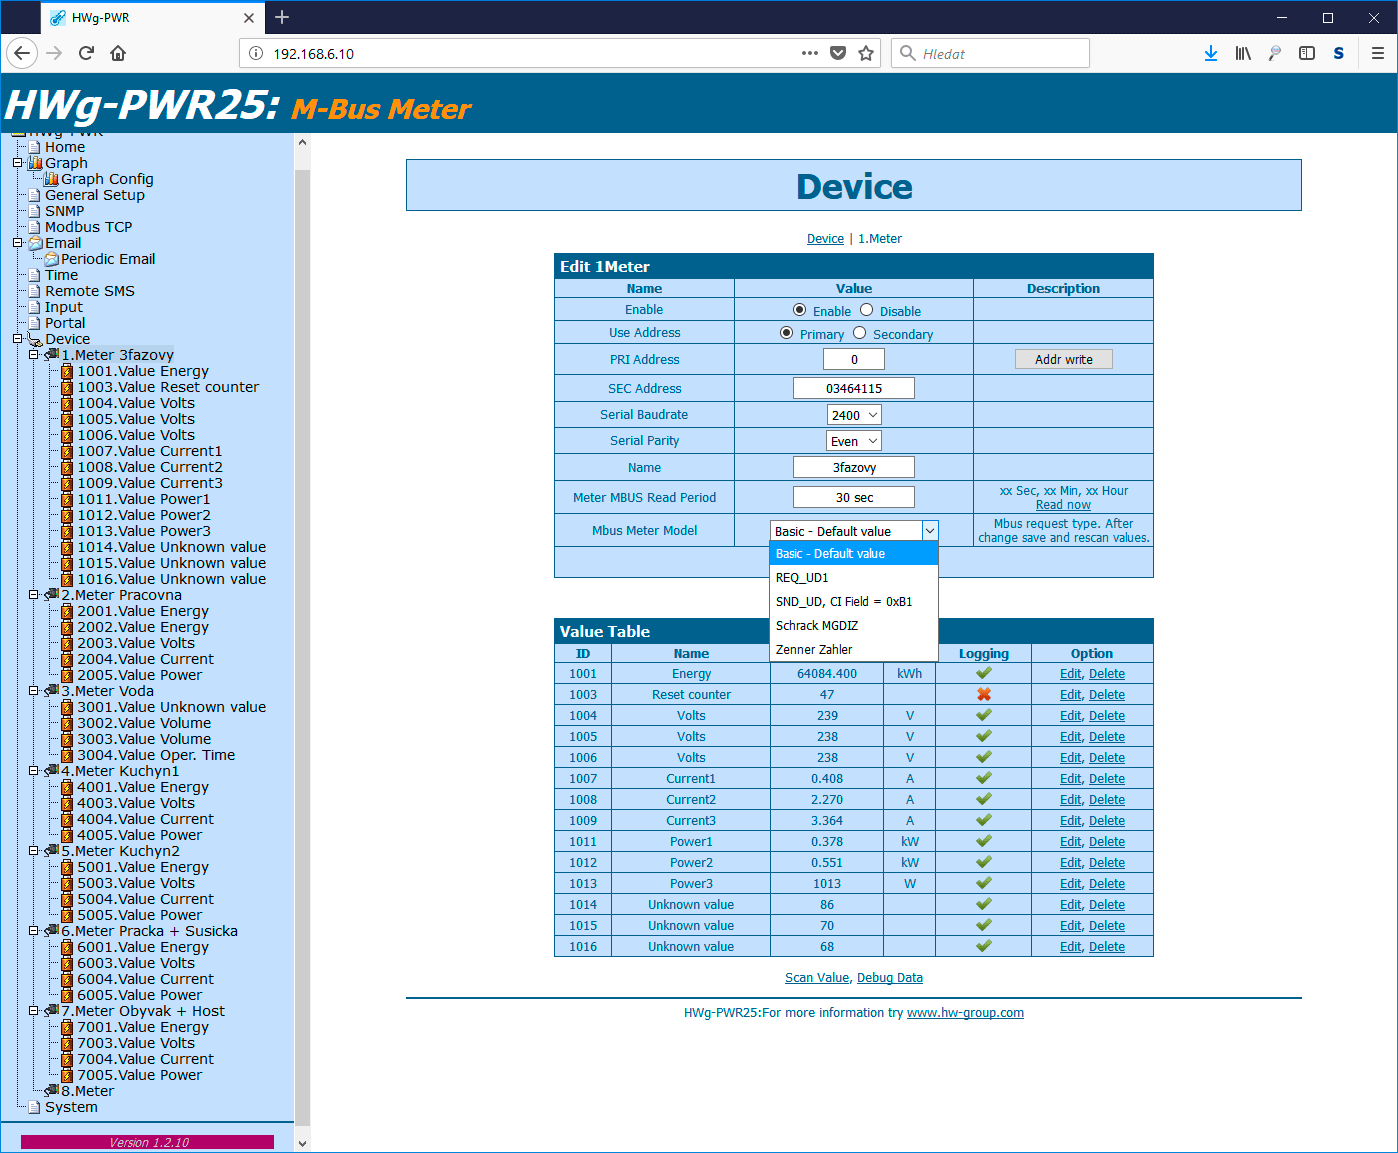Open Firefox hamburger menu

[x=1378, y=53]
